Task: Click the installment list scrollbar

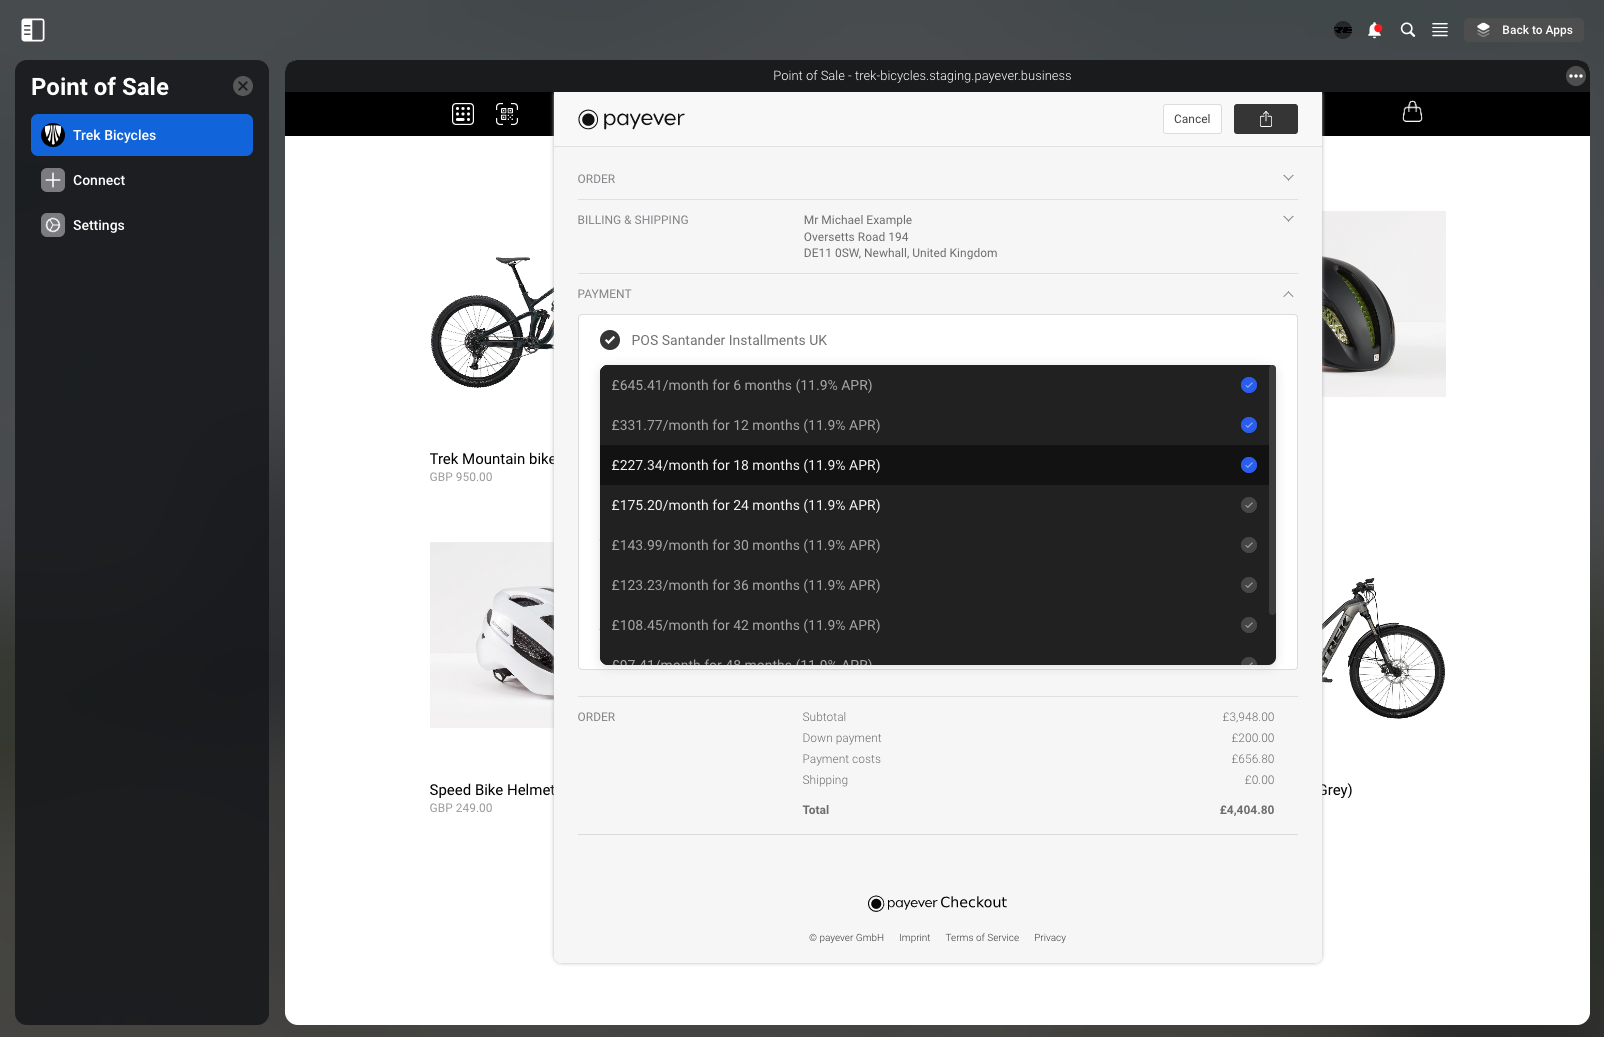Action: [x=1272, y=490]
